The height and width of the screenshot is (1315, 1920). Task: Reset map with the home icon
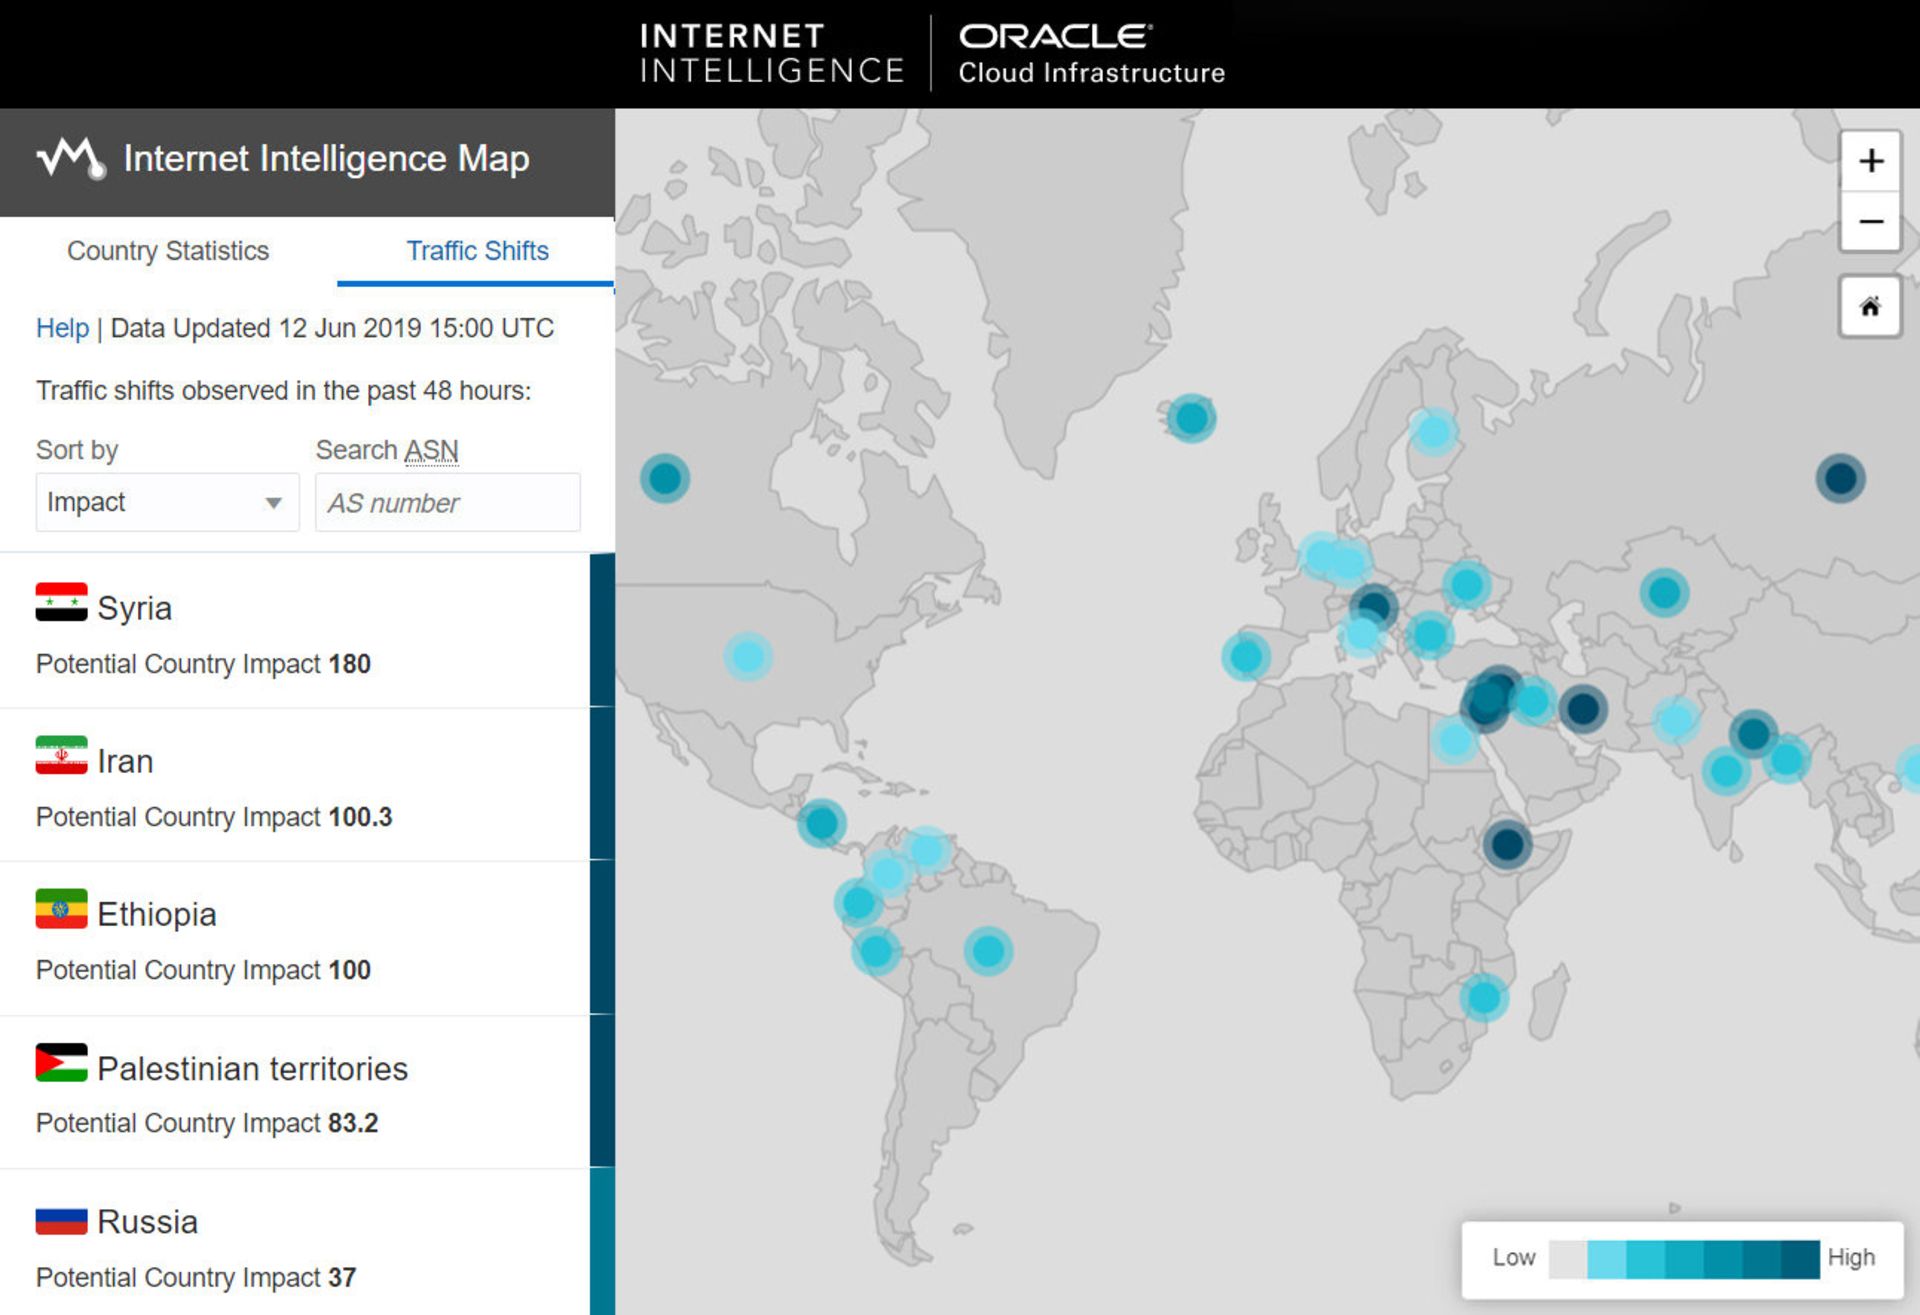coord(1870,307)
